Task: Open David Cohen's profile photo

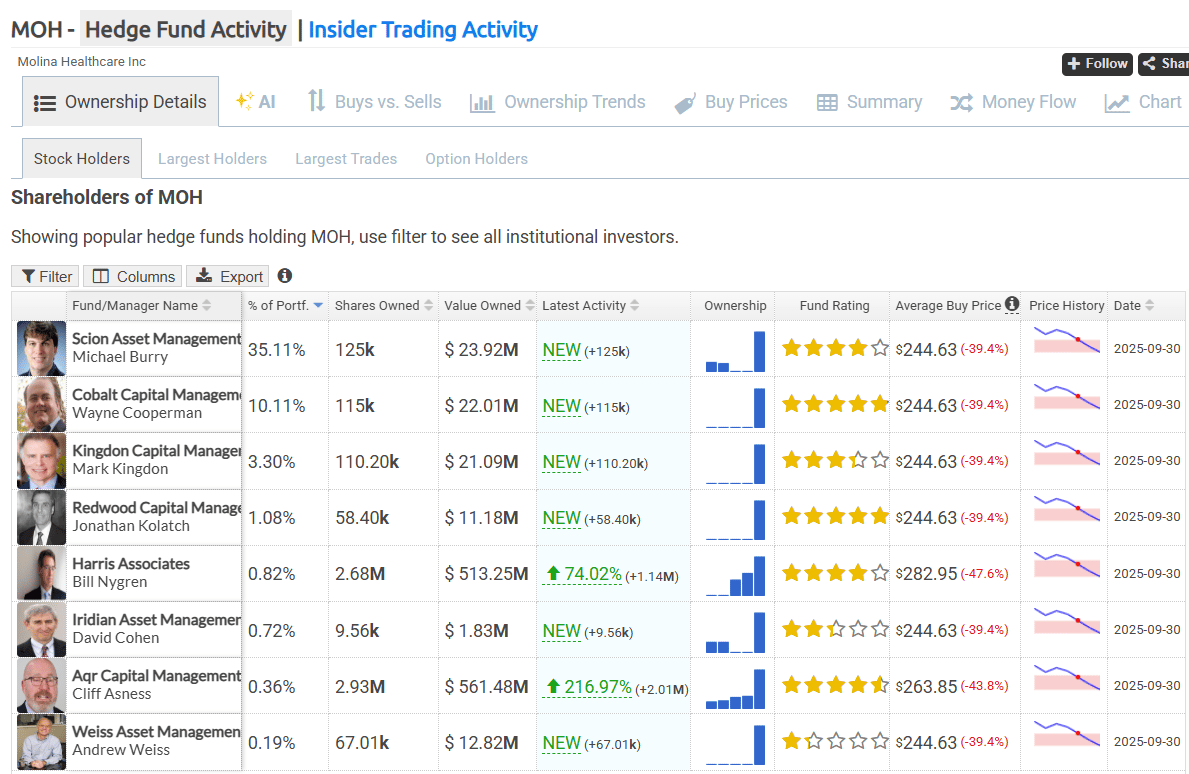Action: (41, 629)
